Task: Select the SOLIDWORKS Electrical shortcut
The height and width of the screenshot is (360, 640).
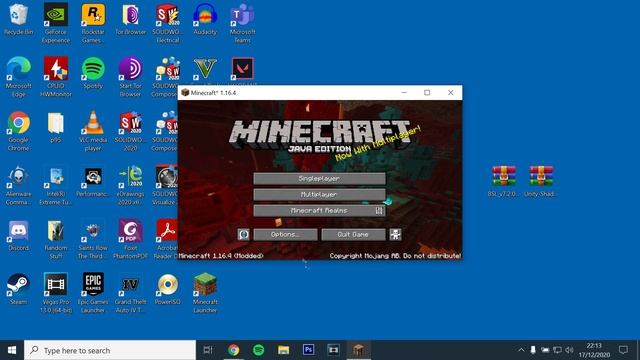Action: pos(168,23)
